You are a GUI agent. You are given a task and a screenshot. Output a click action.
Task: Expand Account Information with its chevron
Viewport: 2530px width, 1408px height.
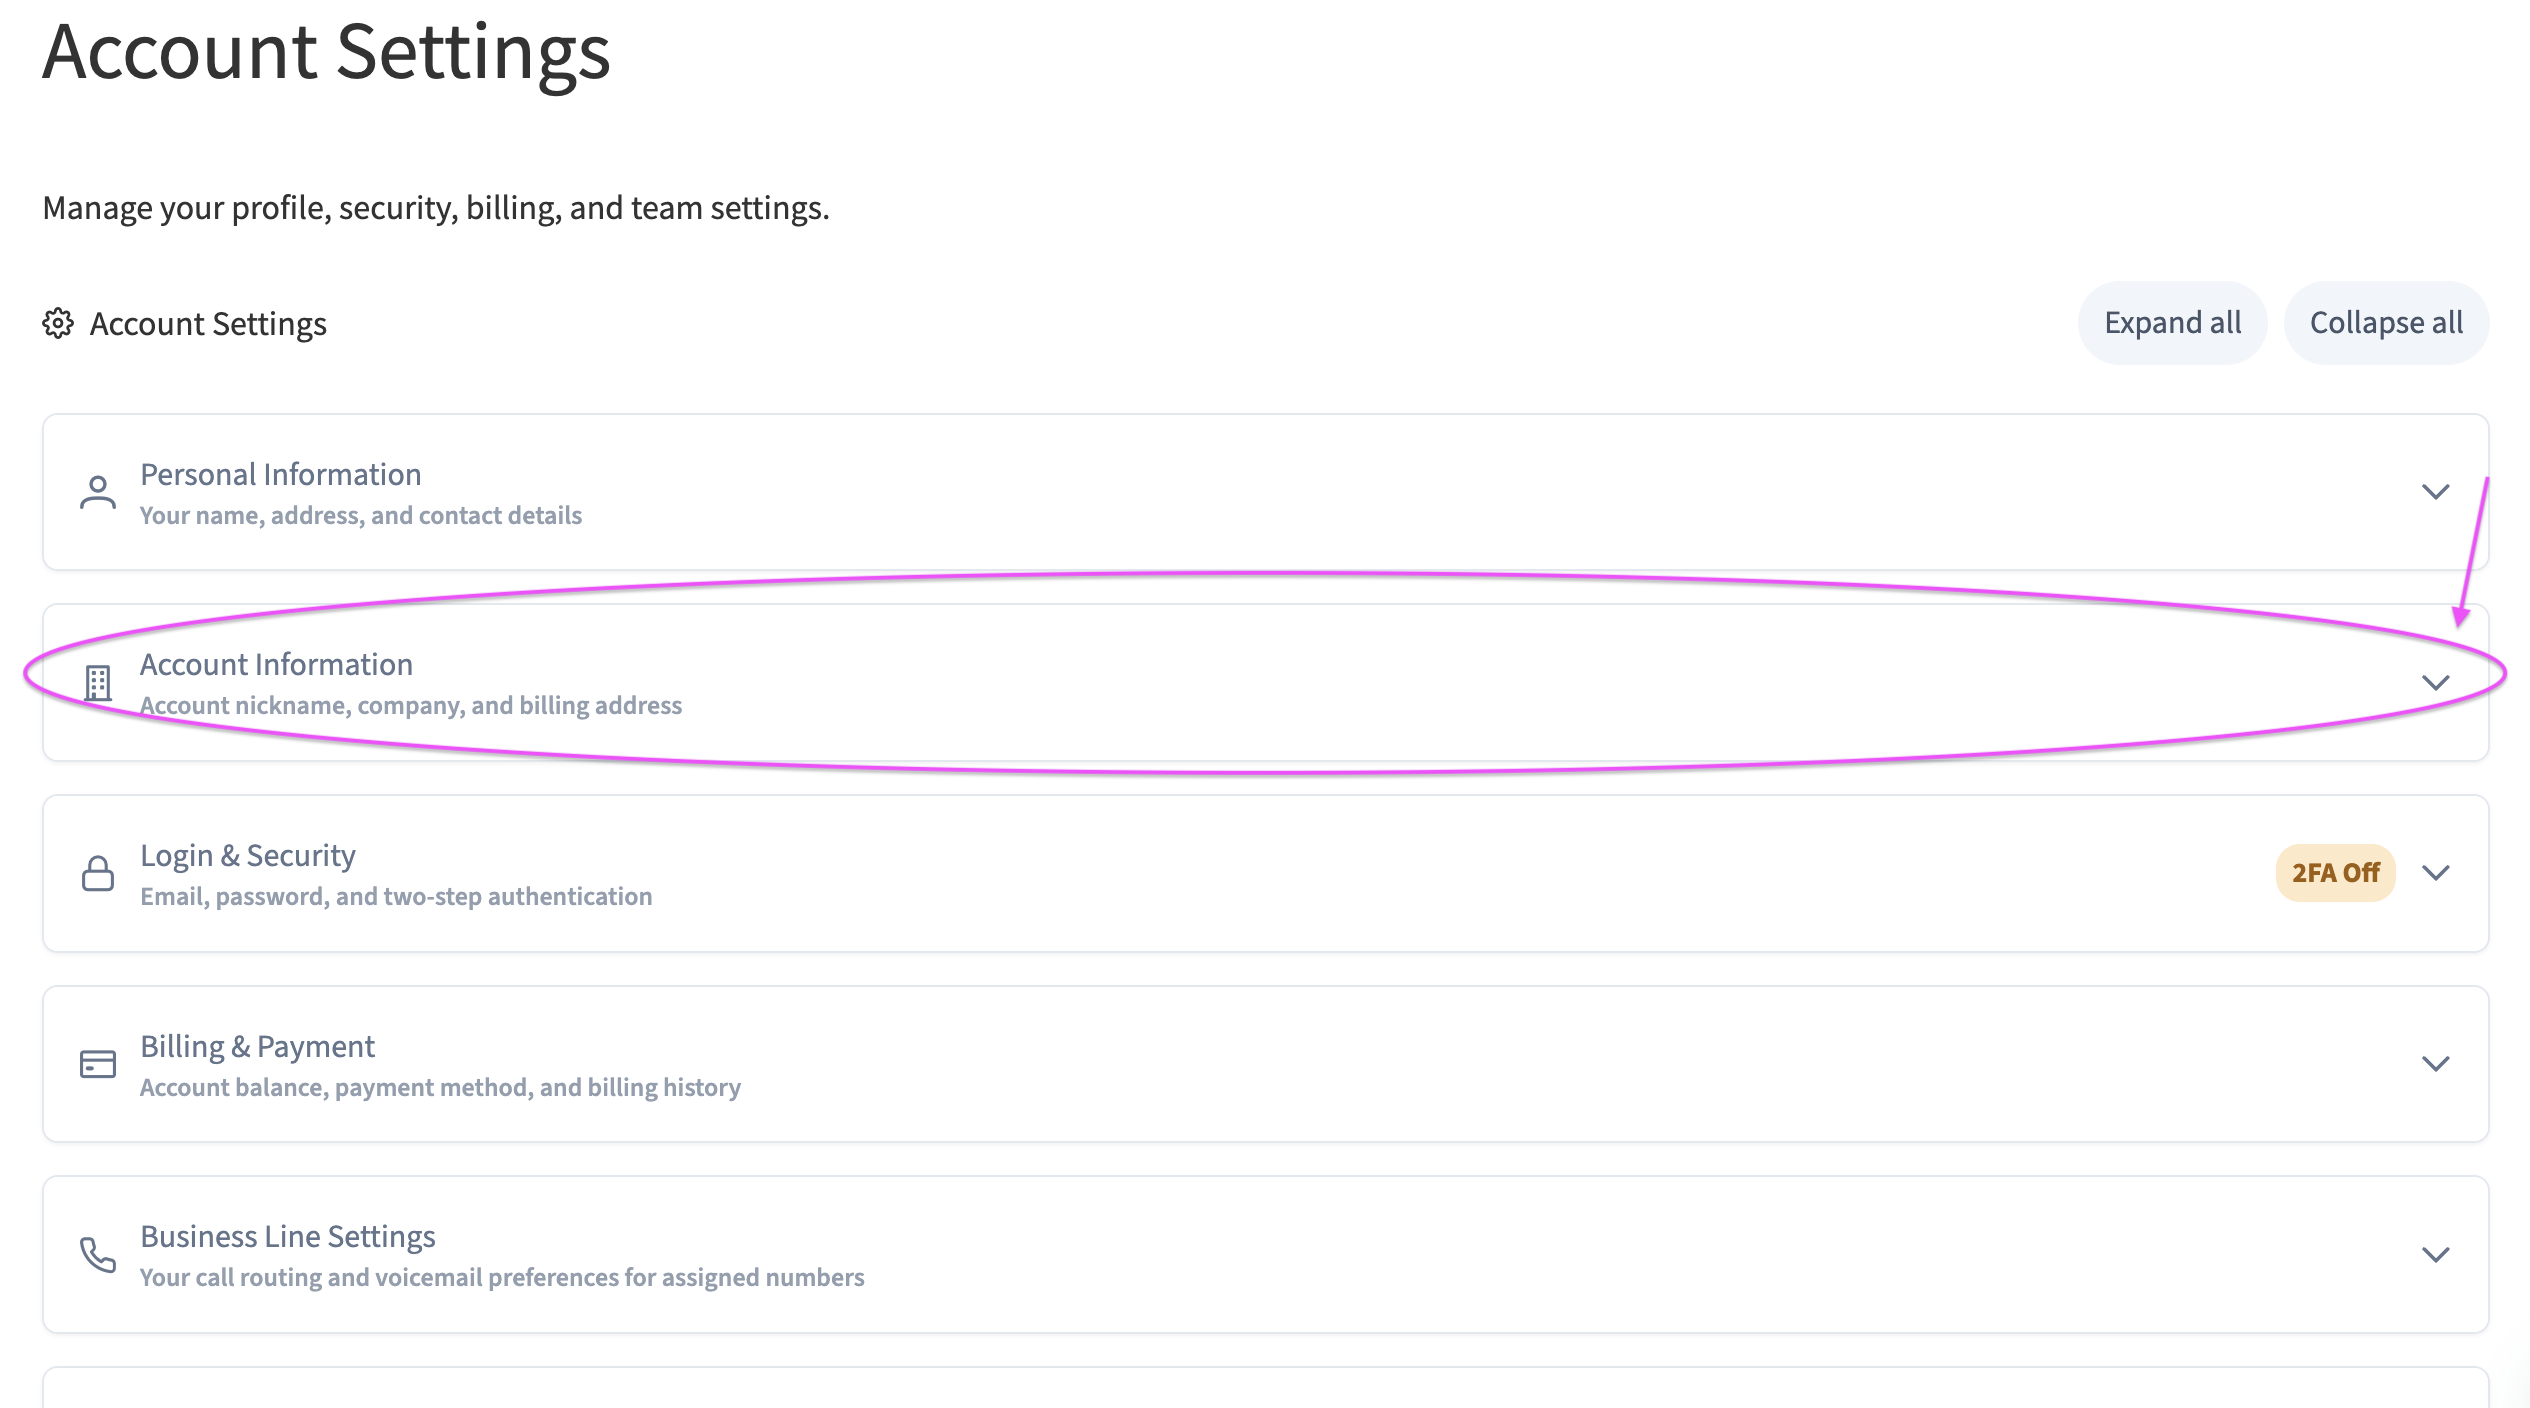click(x=2436, y=683)
